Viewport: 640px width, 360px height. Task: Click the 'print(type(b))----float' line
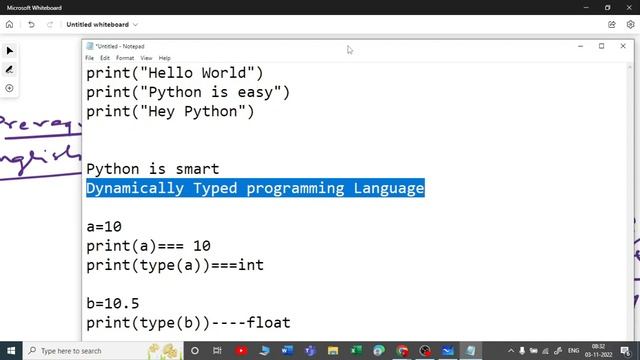click(x=189, y=323)
